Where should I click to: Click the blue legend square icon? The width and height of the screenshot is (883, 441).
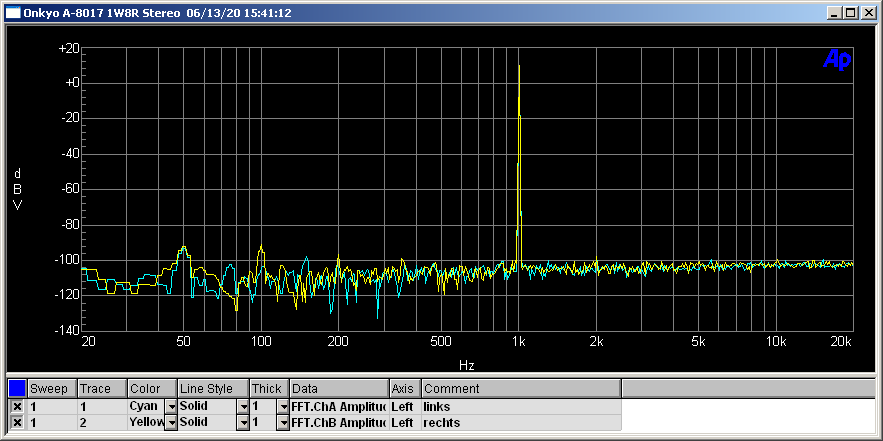(17, 388)
